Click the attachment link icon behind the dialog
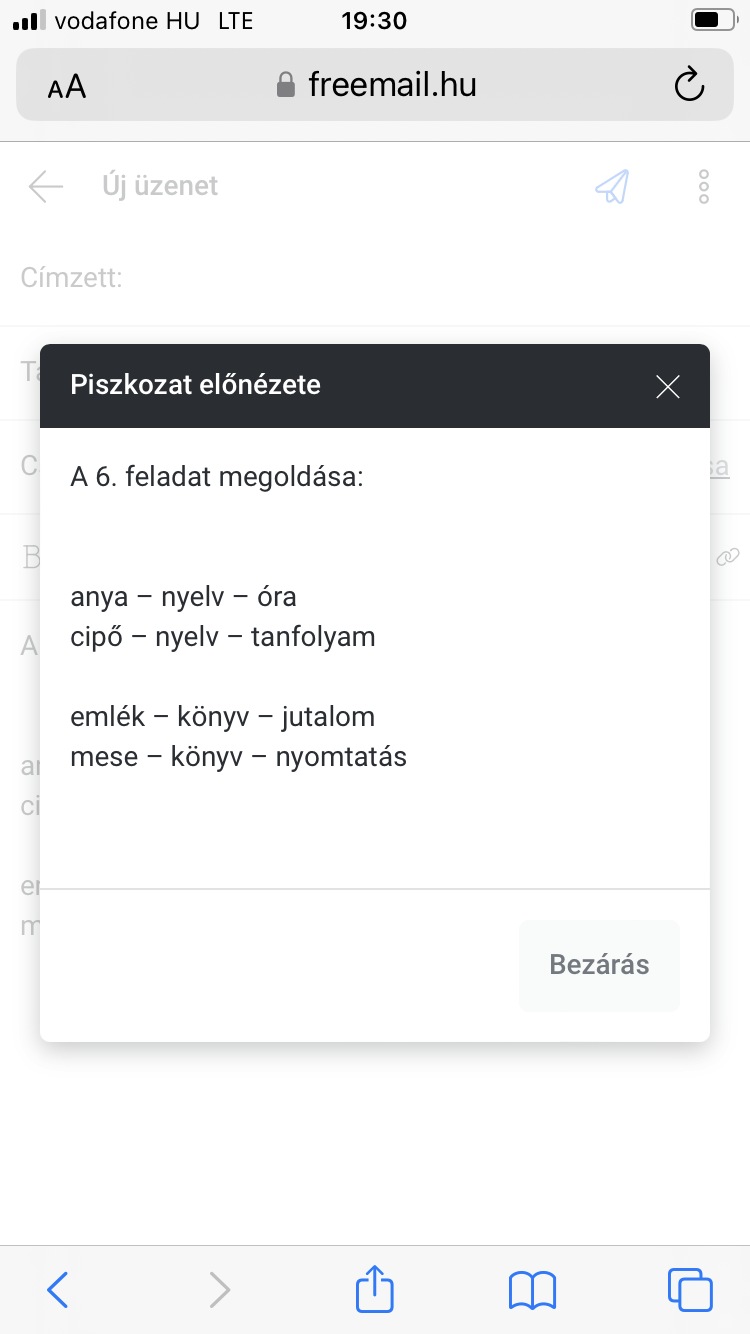750x1334 pixels. coord(728,557)
